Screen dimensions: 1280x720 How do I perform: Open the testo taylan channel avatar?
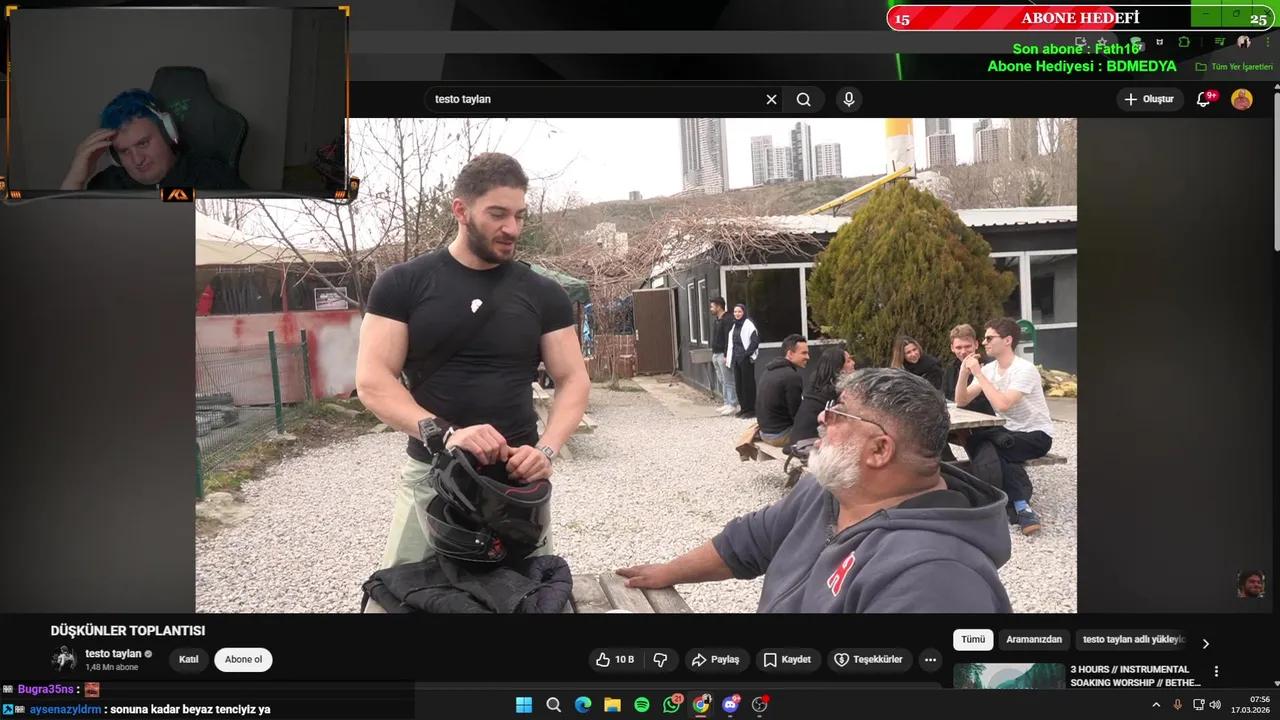pyautogui.click(x=64, y=659)
